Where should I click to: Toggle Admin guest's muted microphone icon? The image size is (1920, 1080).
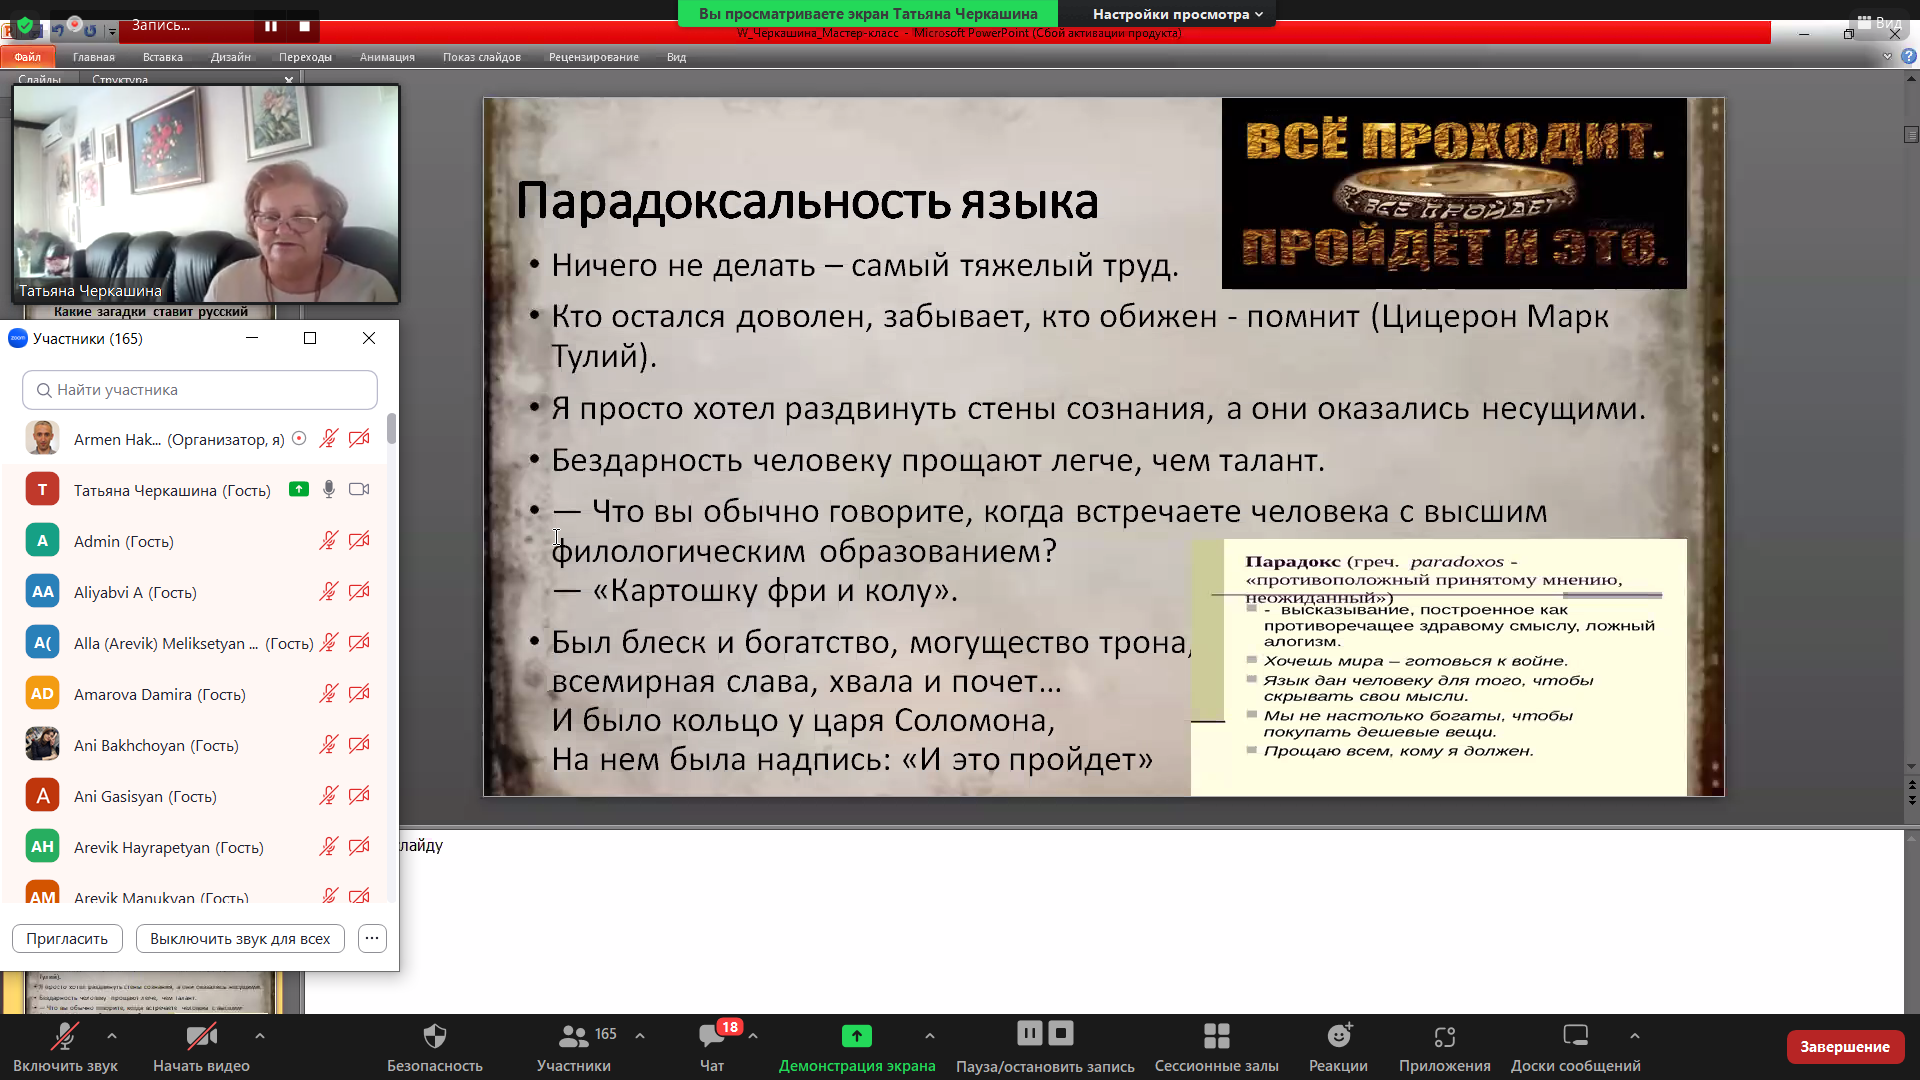[x=328, y=541]
